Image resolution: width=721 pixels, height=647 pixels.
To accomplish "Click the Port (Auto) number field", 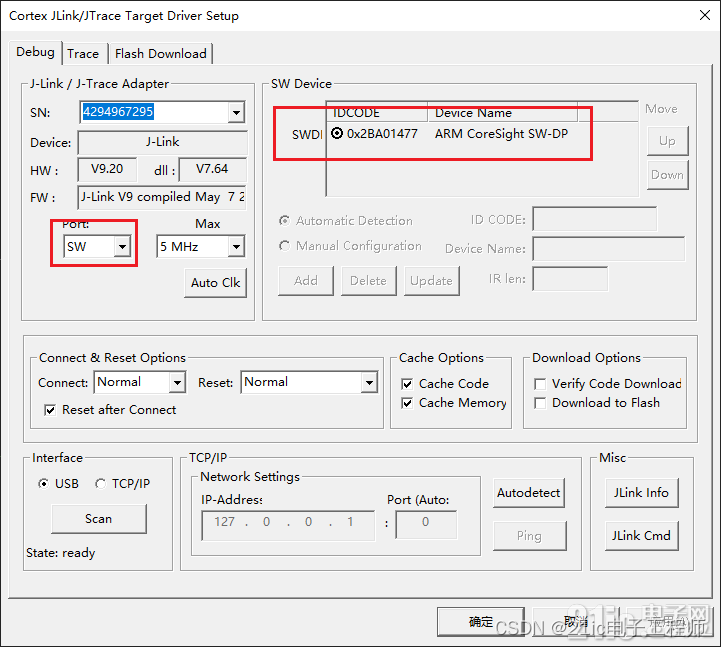I will point(426,524).
